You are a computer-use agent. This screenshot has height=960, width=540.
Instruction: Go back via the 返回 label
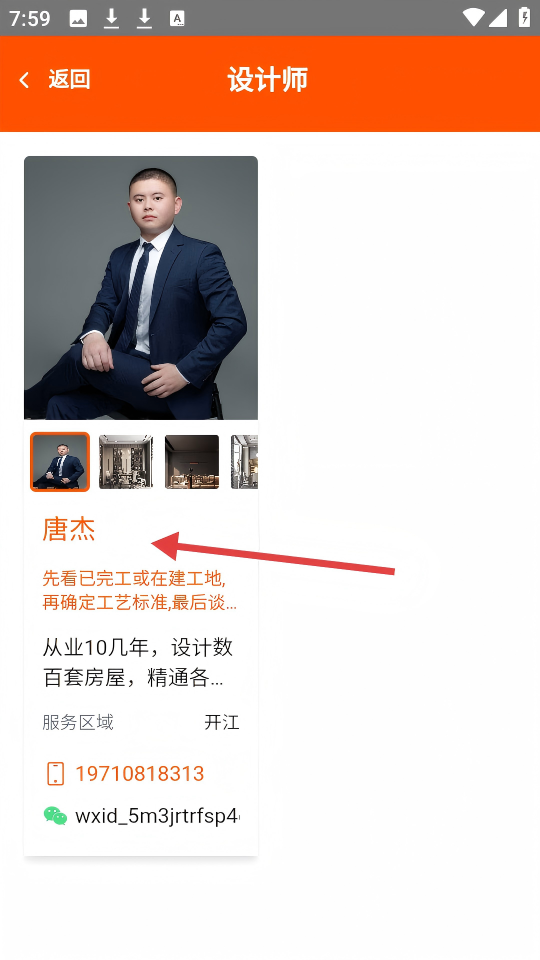pyautogui.click(x=69, y=80)
